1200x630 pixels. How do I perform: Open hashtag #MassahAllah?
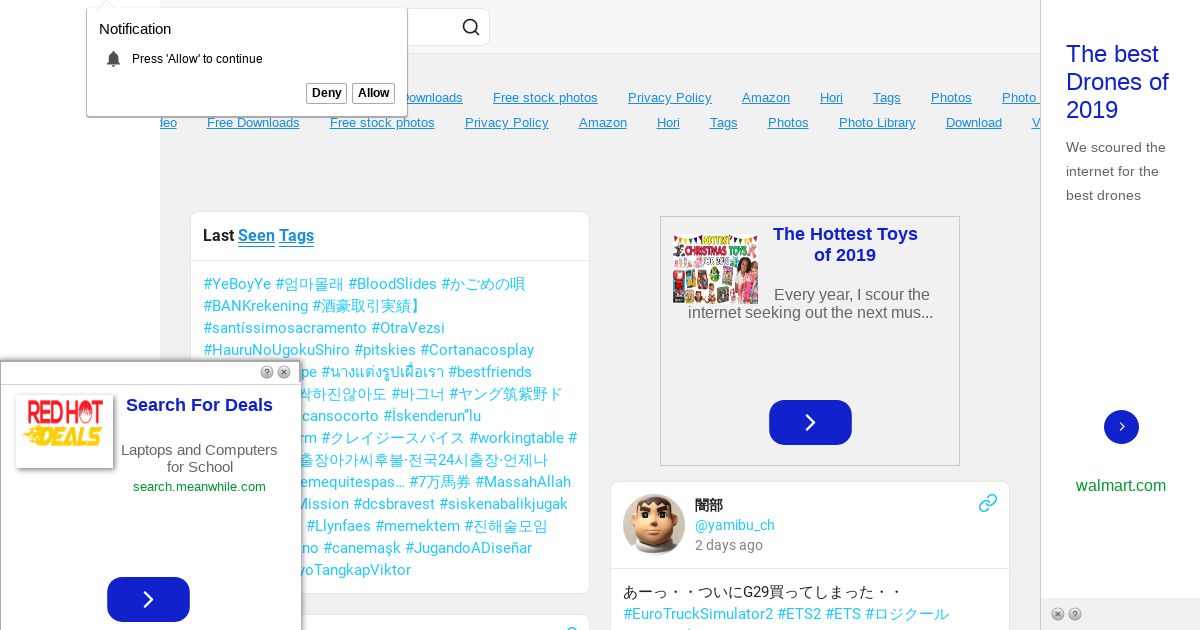[523, 482]
